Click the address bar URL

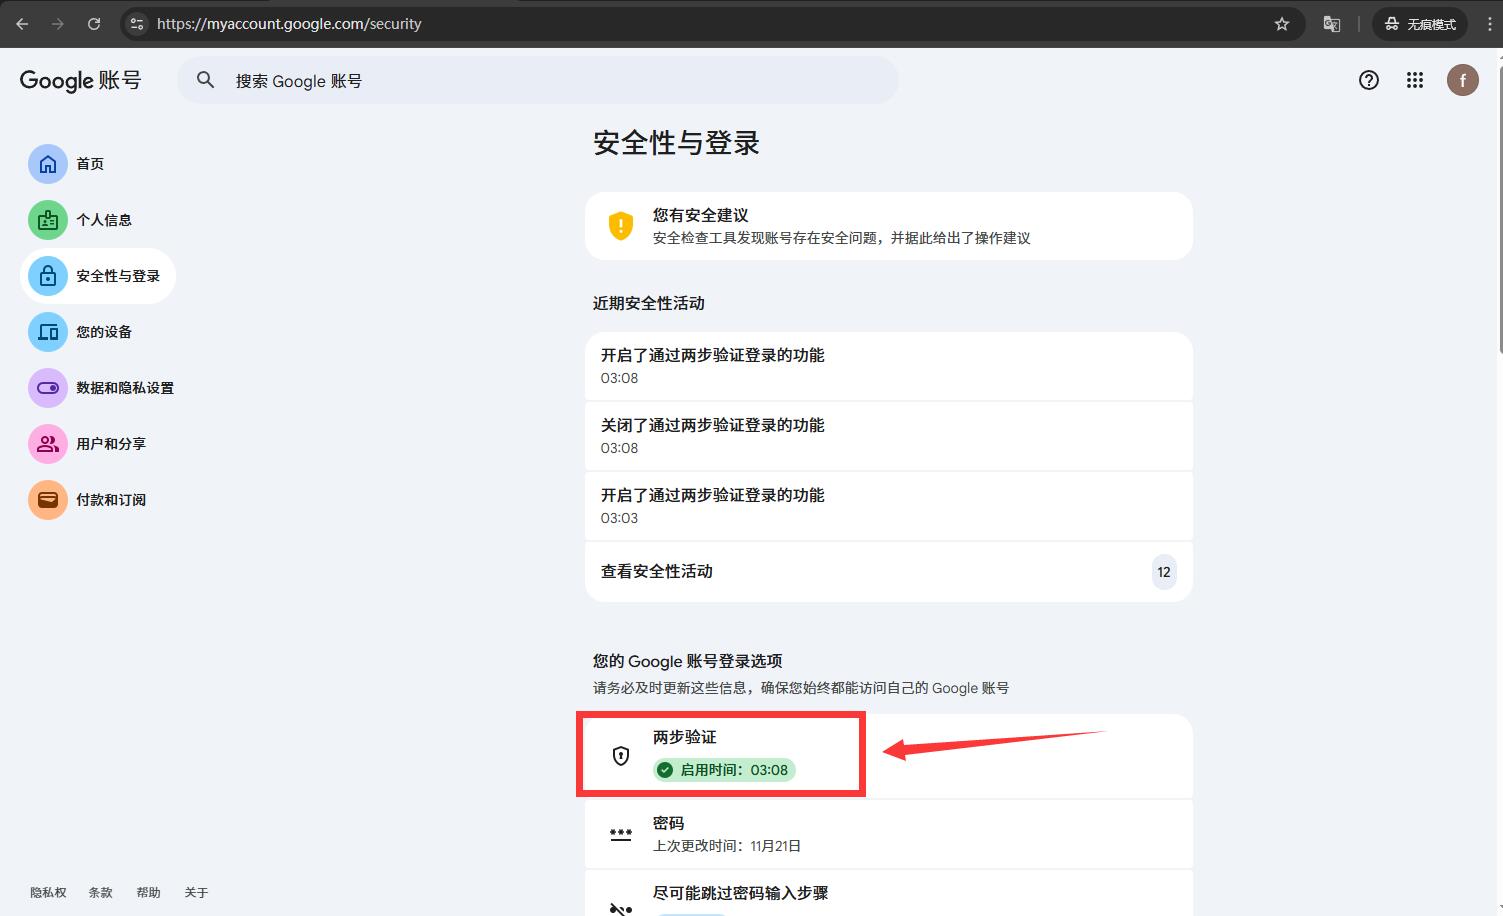coord(289,24)
